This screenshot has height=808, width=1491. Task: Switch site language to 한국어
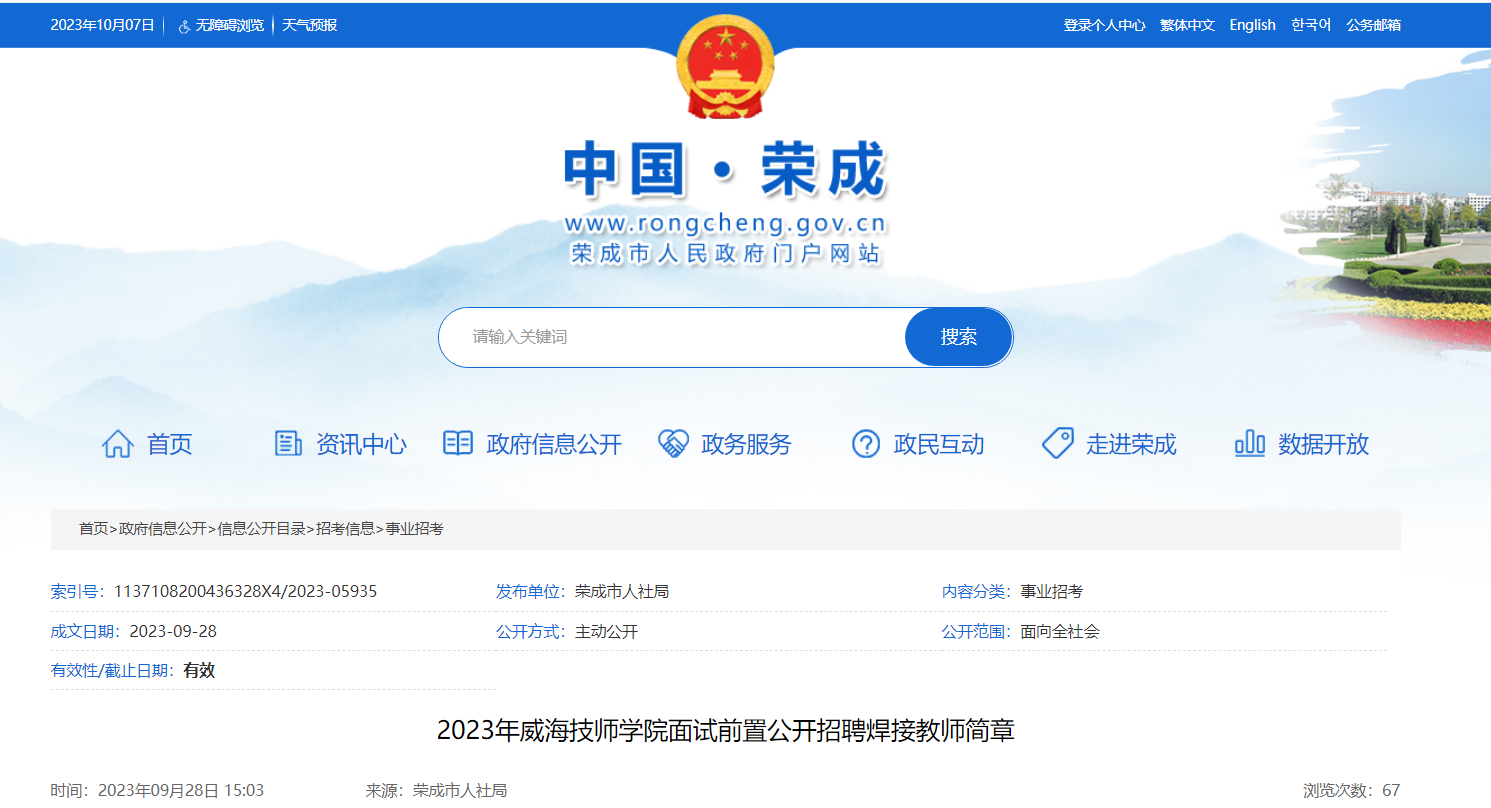tap(1311, 25)
